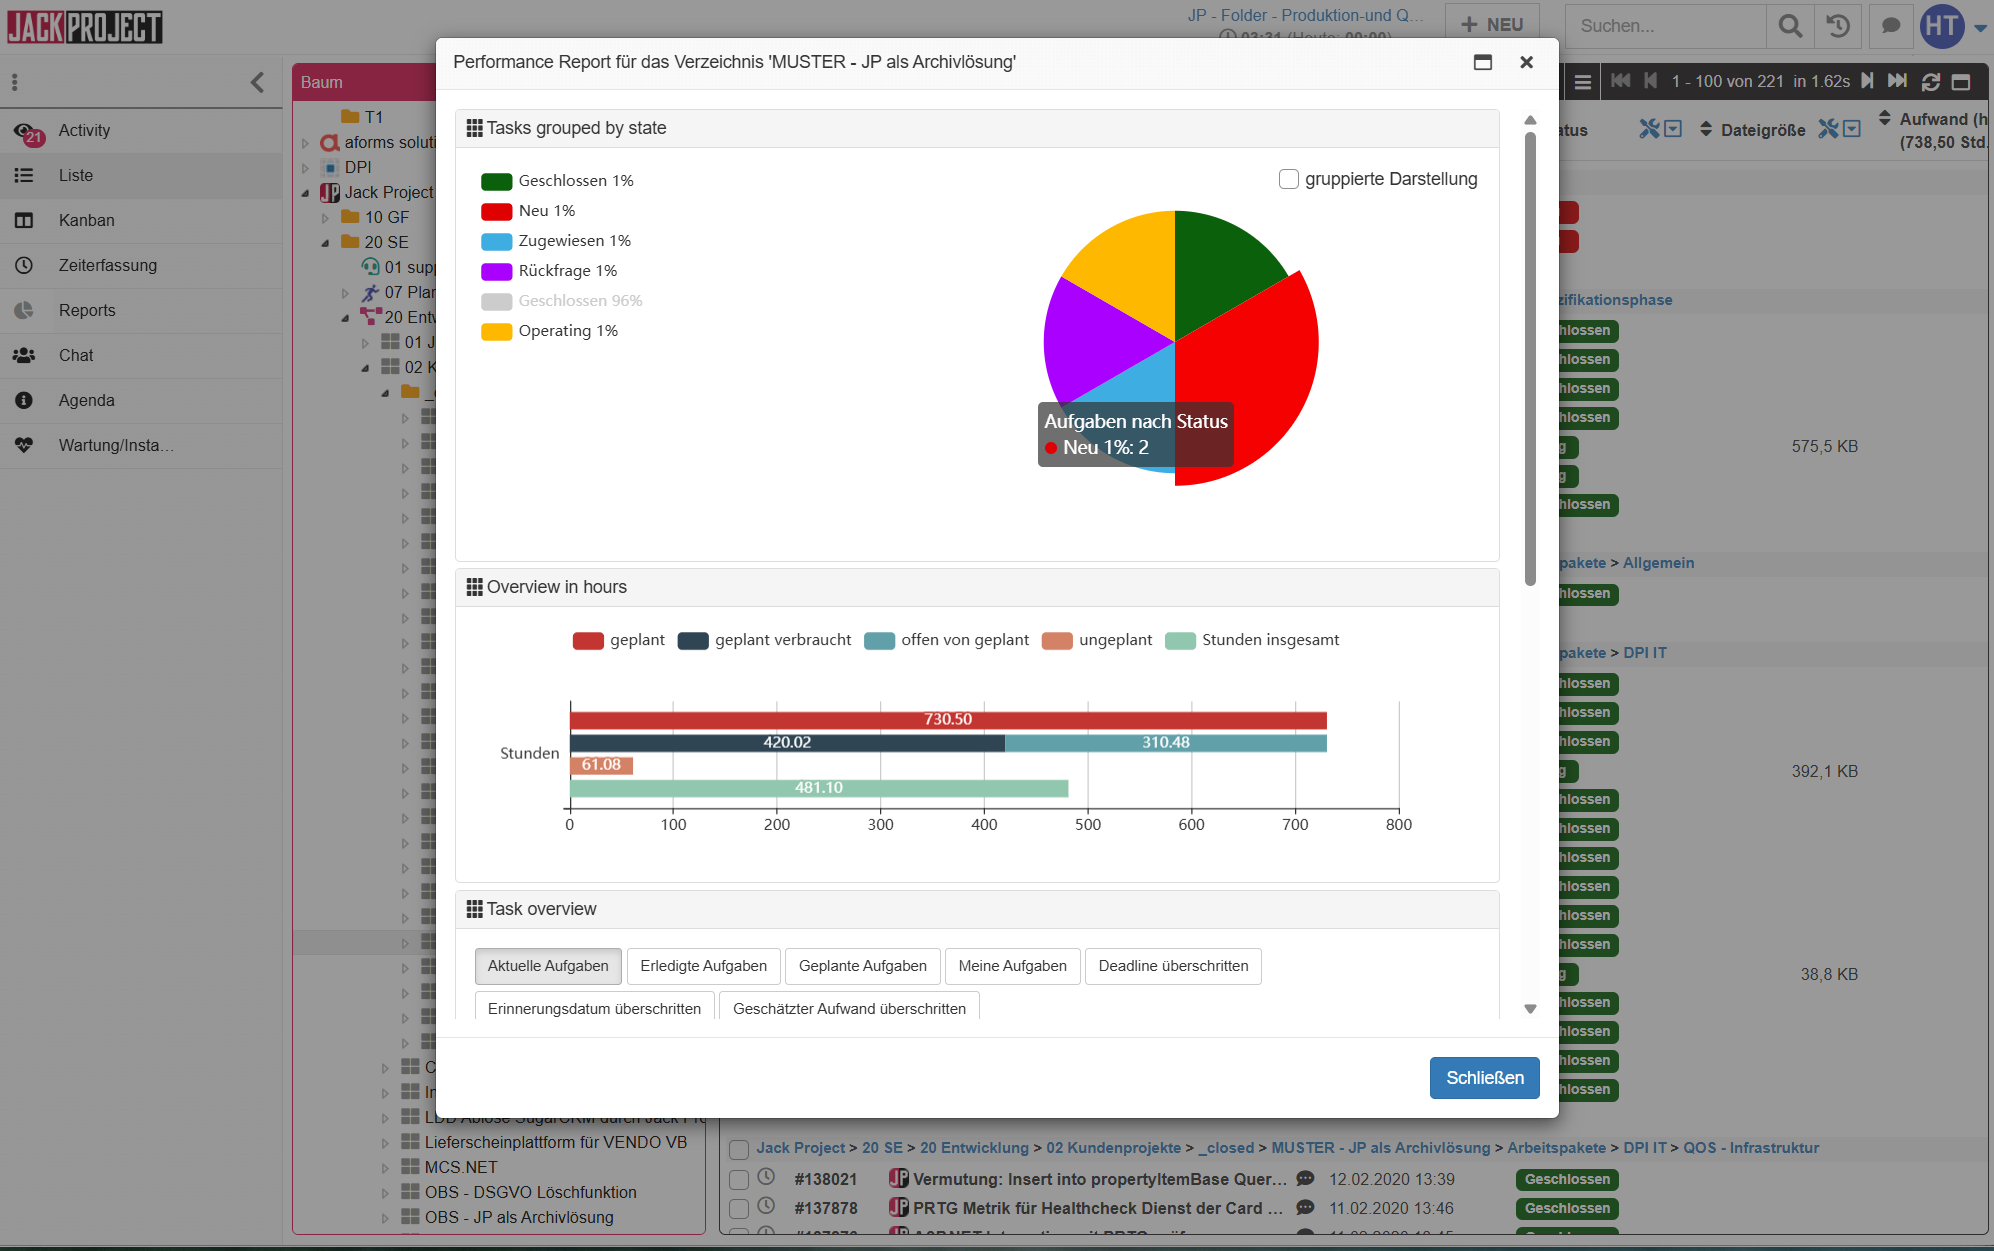Enable gruppierte Darstellung checkbox
1994x1251 pixels.
(x=1289, y=179)
